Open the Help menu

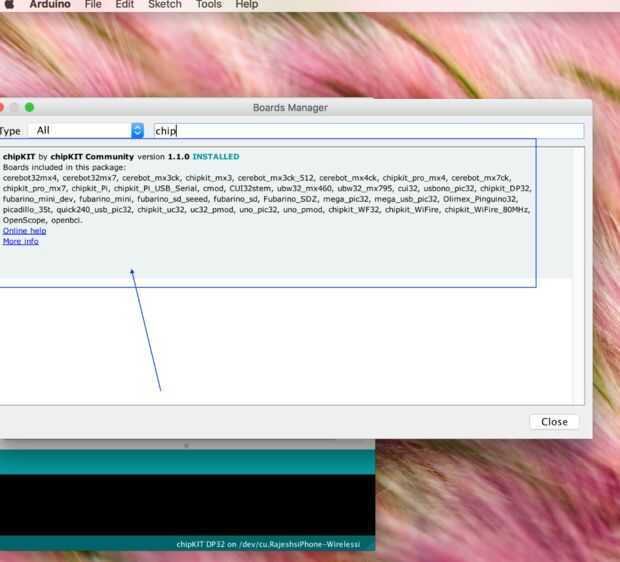coord(247,4)
